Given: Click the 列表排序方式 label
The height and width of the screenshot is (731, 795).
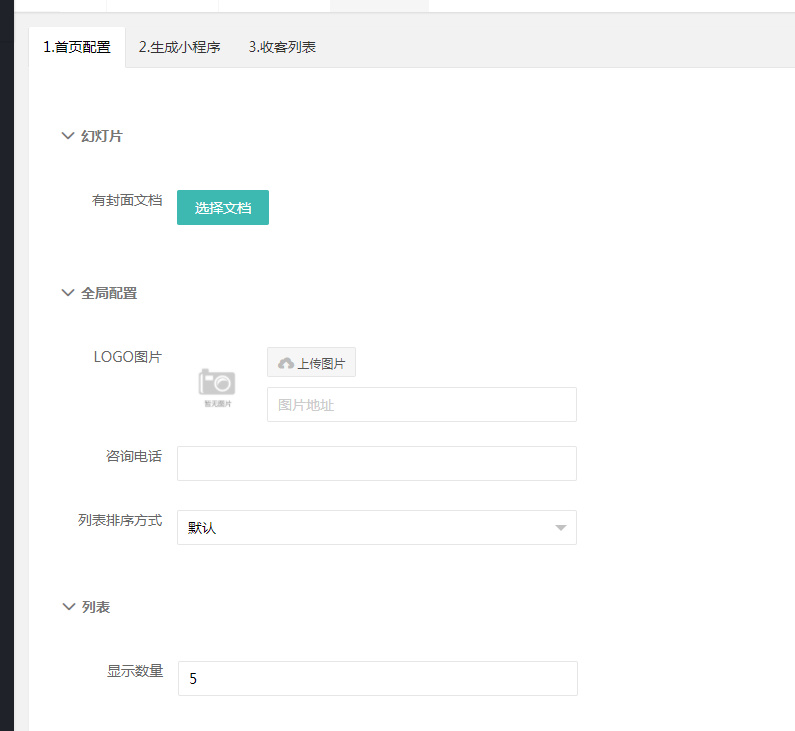Looking at the screenshot, I should (x=120, y=520).
